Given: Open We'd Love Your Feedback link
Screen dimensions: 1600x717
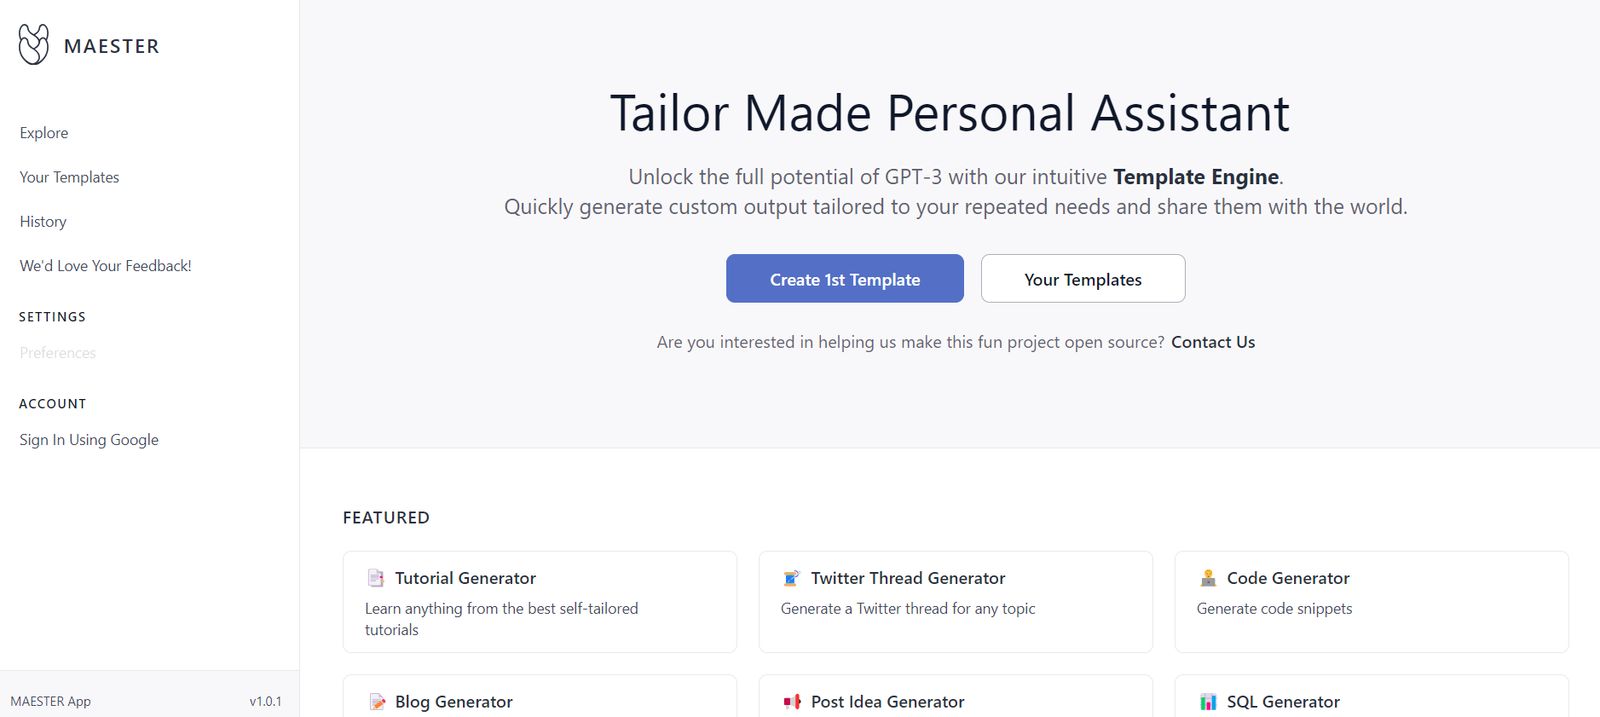Looking at the screenshot, I should pyautogui.click(x=105, y=266).
